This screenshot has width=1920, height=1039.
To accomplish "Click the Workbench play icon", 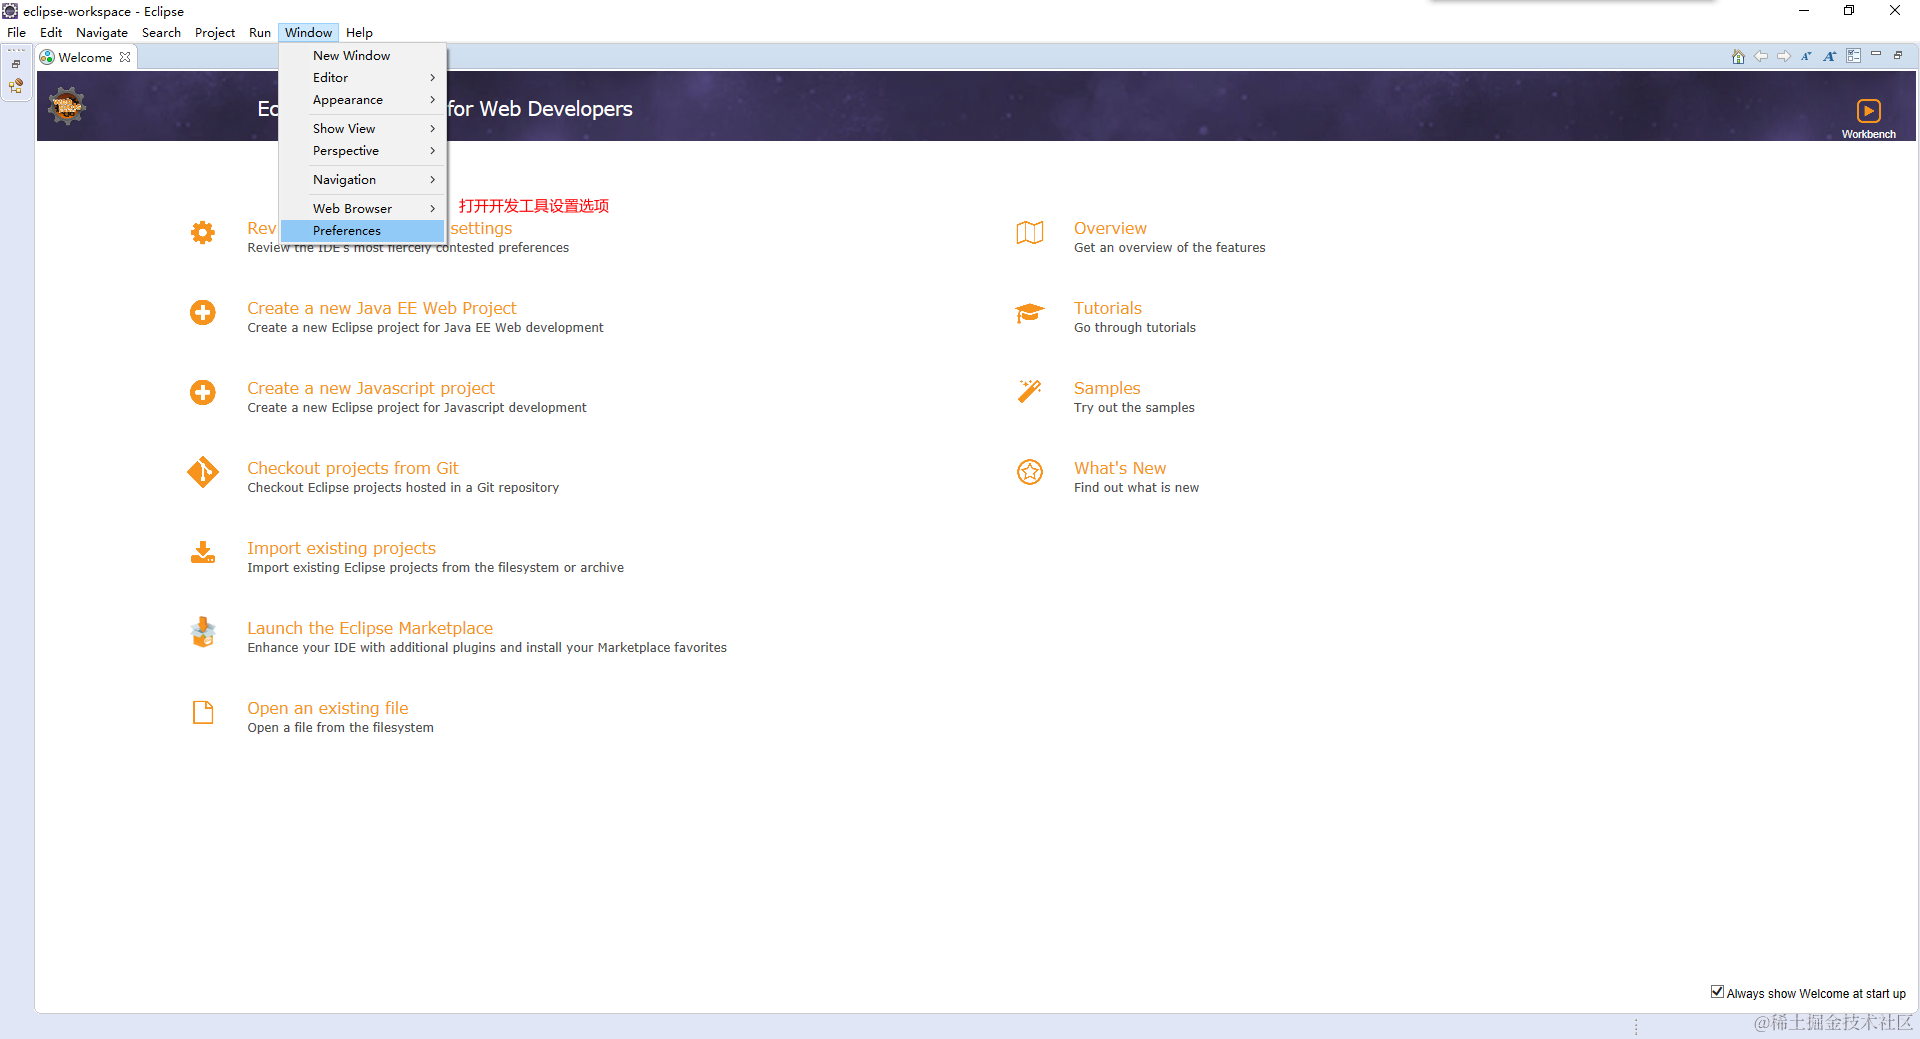I will point(1868,111).
